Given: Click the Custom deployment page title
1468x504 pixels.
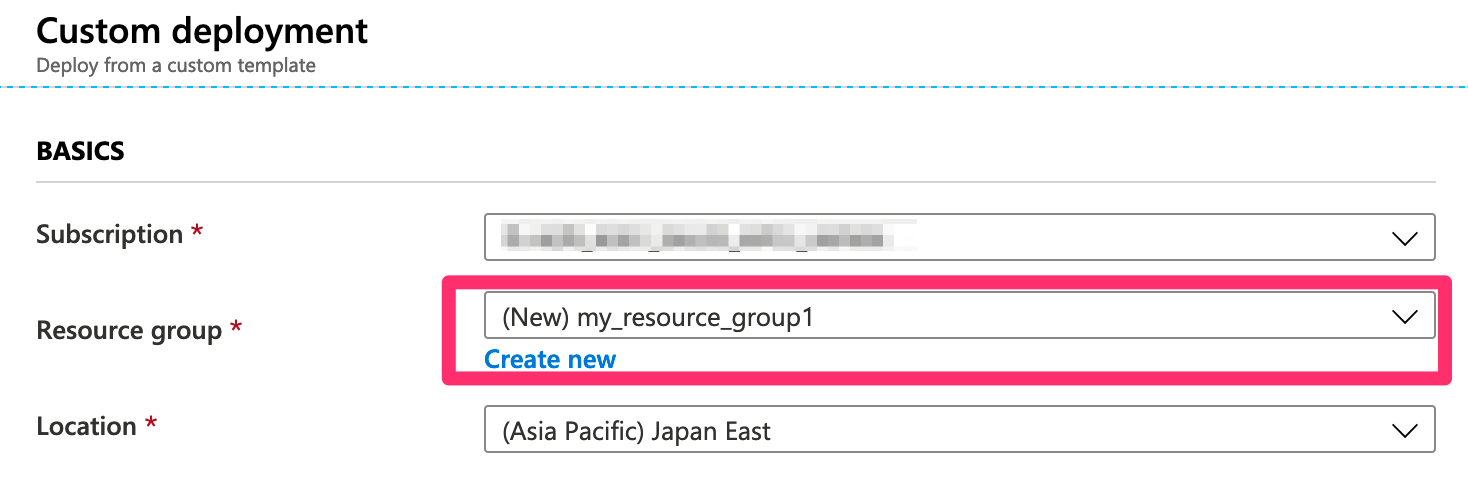Looking at the screenshot, I should pyautogui.click(x=202, y=31).
